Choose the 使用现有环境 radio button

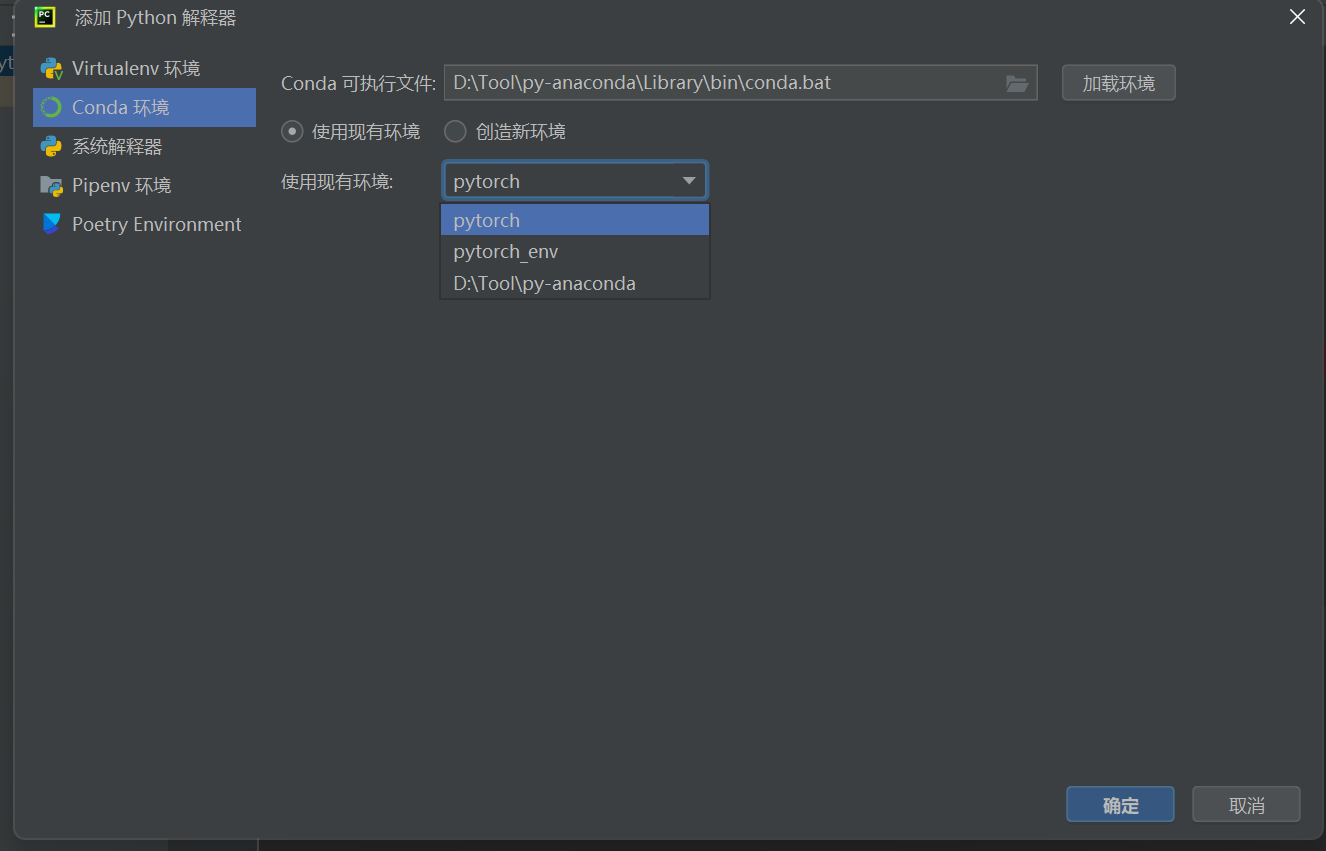pos(292,132)
